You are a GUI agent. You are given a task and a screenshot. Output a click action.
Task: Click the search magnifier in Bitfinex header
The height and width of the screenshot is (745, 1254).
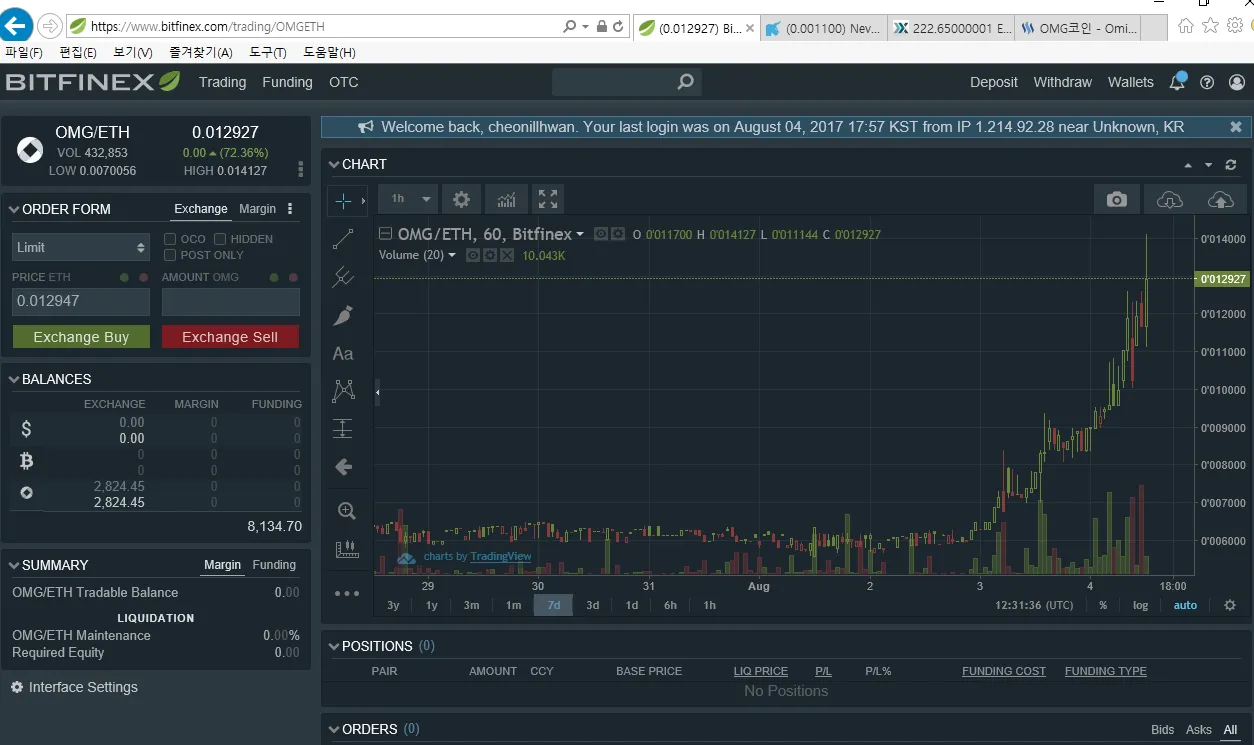(685, 82)
